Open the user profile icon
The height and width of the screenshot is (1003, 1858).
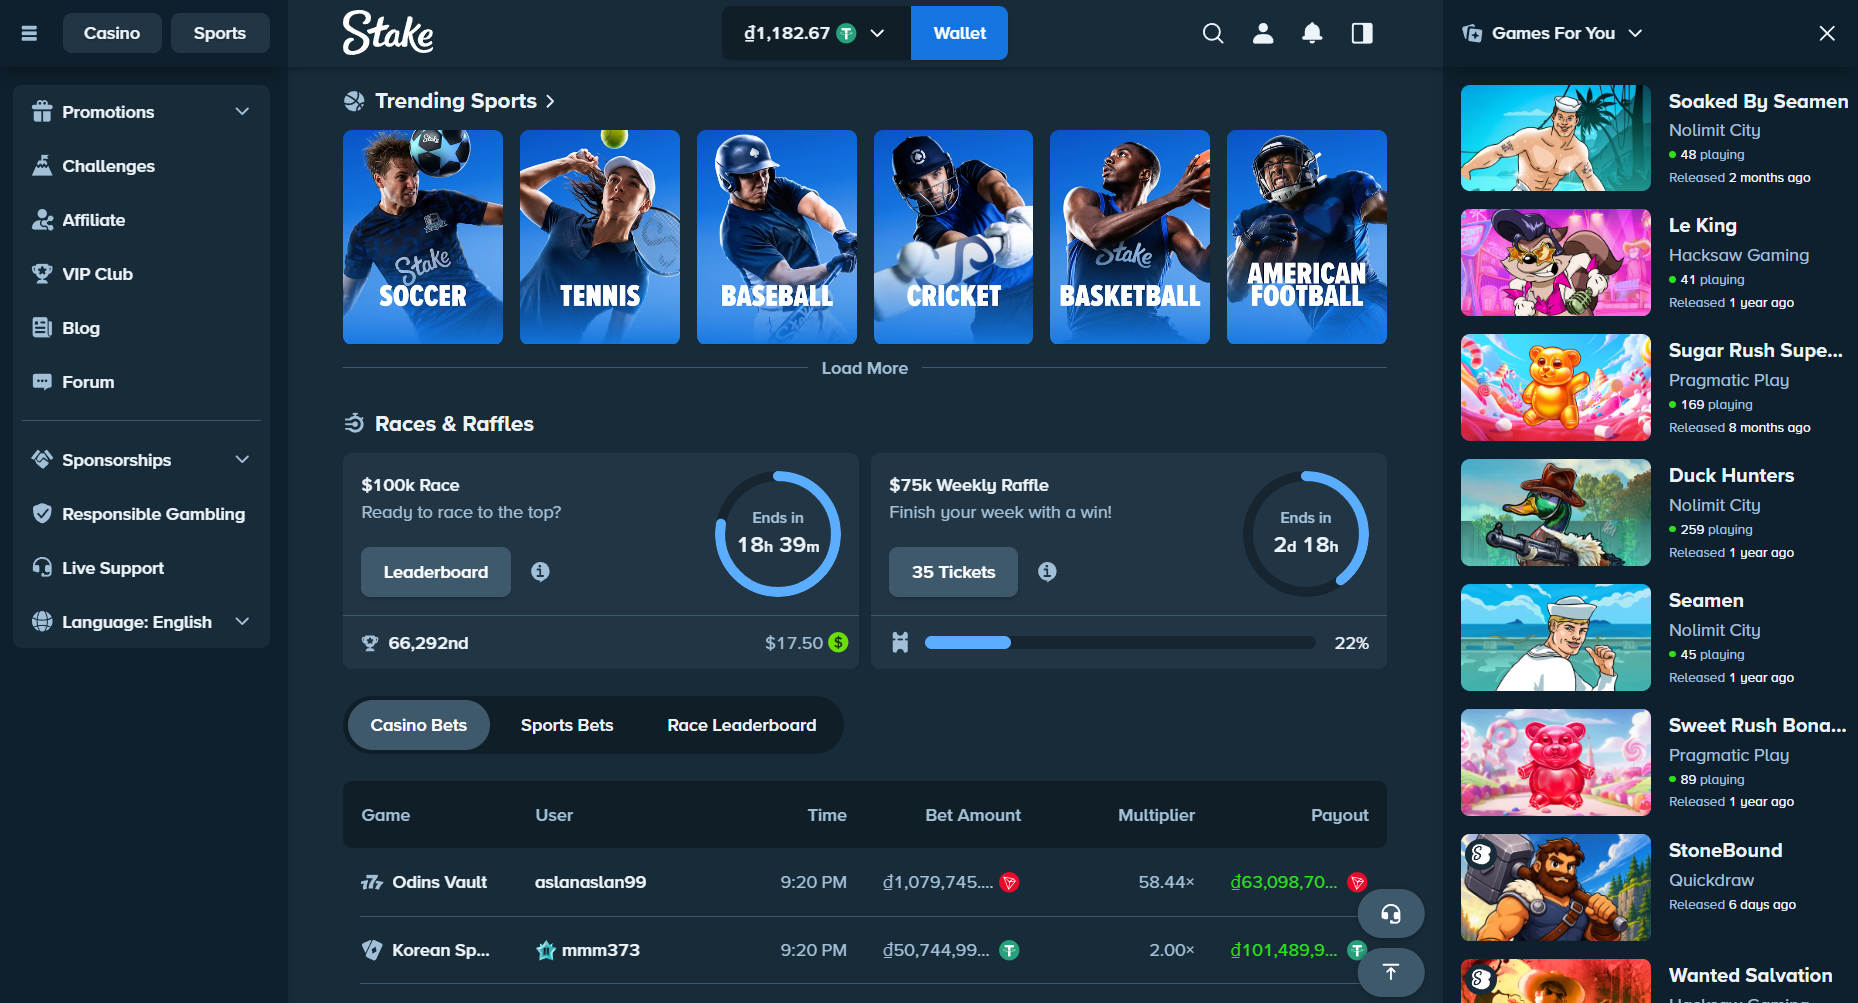pos(1263,33)
